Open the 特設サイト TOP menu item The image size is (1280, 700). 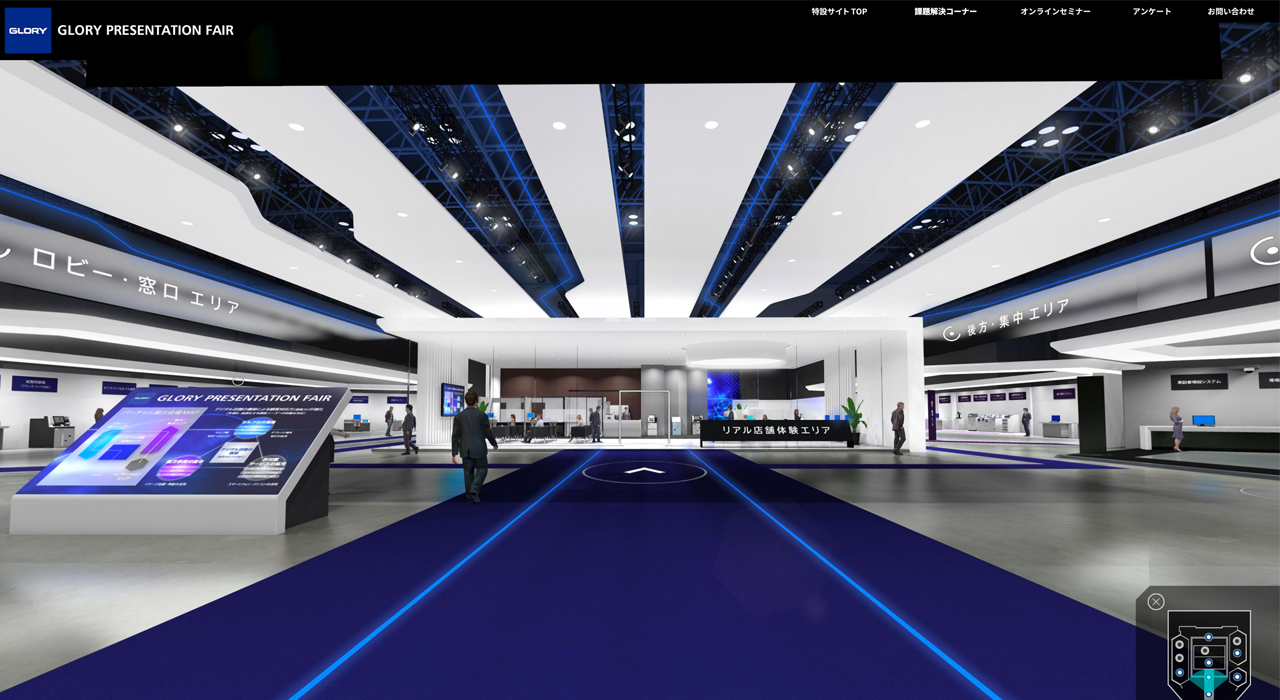[x=839, y=12]
